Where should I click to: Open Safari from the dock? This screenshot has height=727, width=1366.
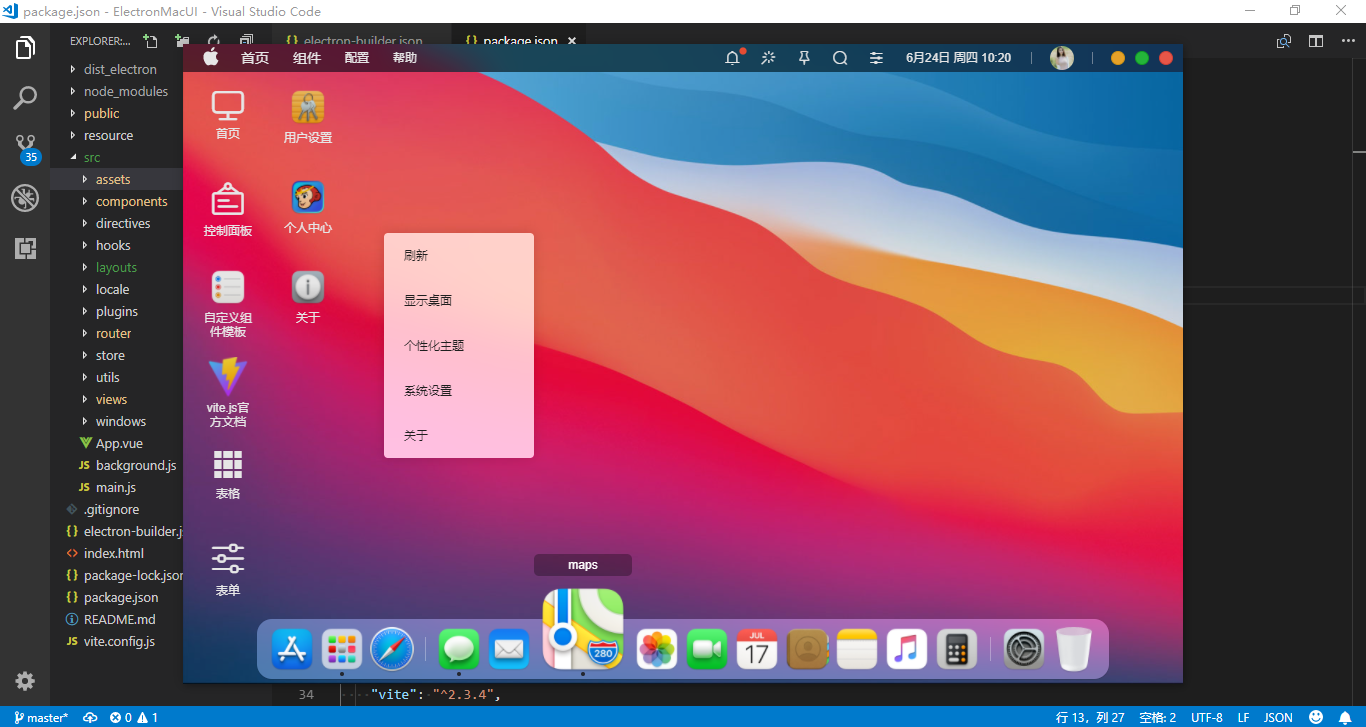392,648
